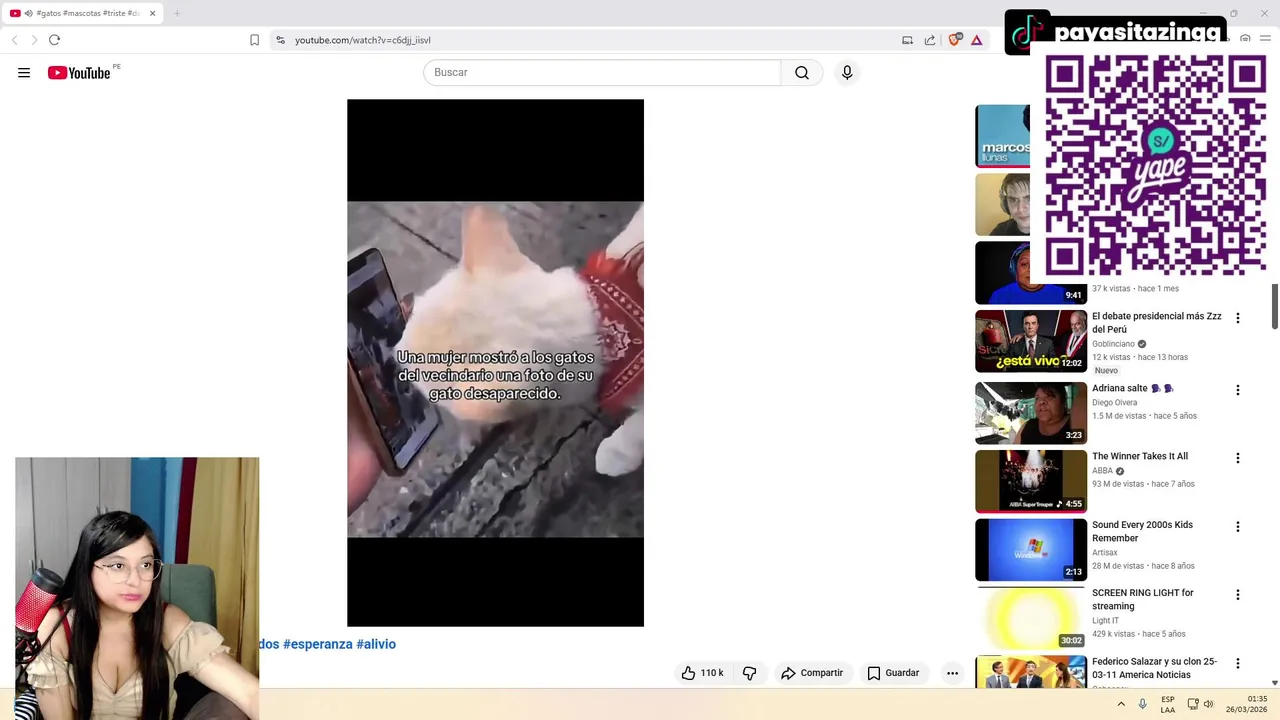Viewport: 1280px width, 720px height.
Task: Open 'El debate presidencial más Zzz' video title
Action: 1156,322
